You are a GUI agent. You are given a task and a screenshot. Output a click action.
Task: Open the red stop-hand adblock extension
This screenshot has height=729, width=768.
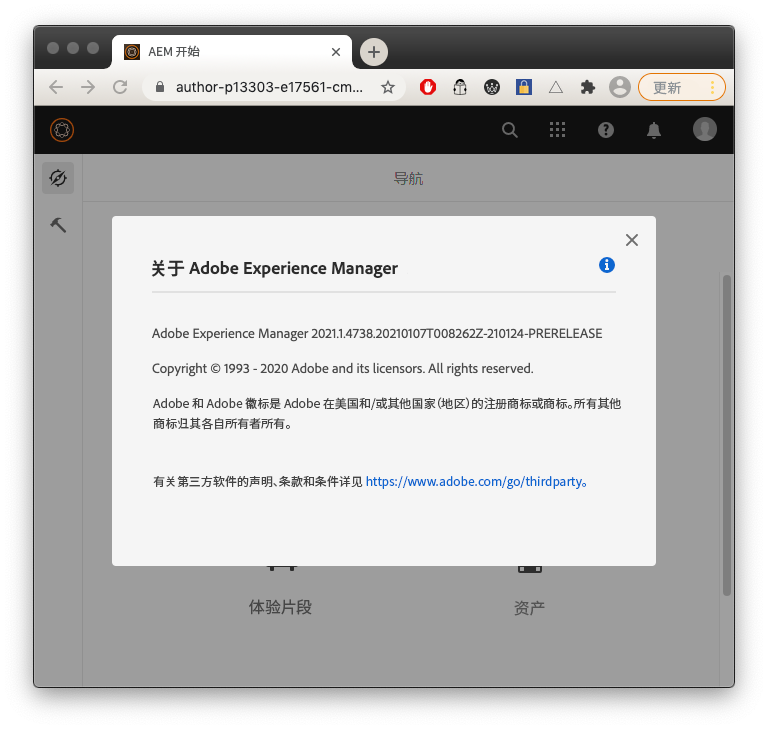click(x=428, y=87)
